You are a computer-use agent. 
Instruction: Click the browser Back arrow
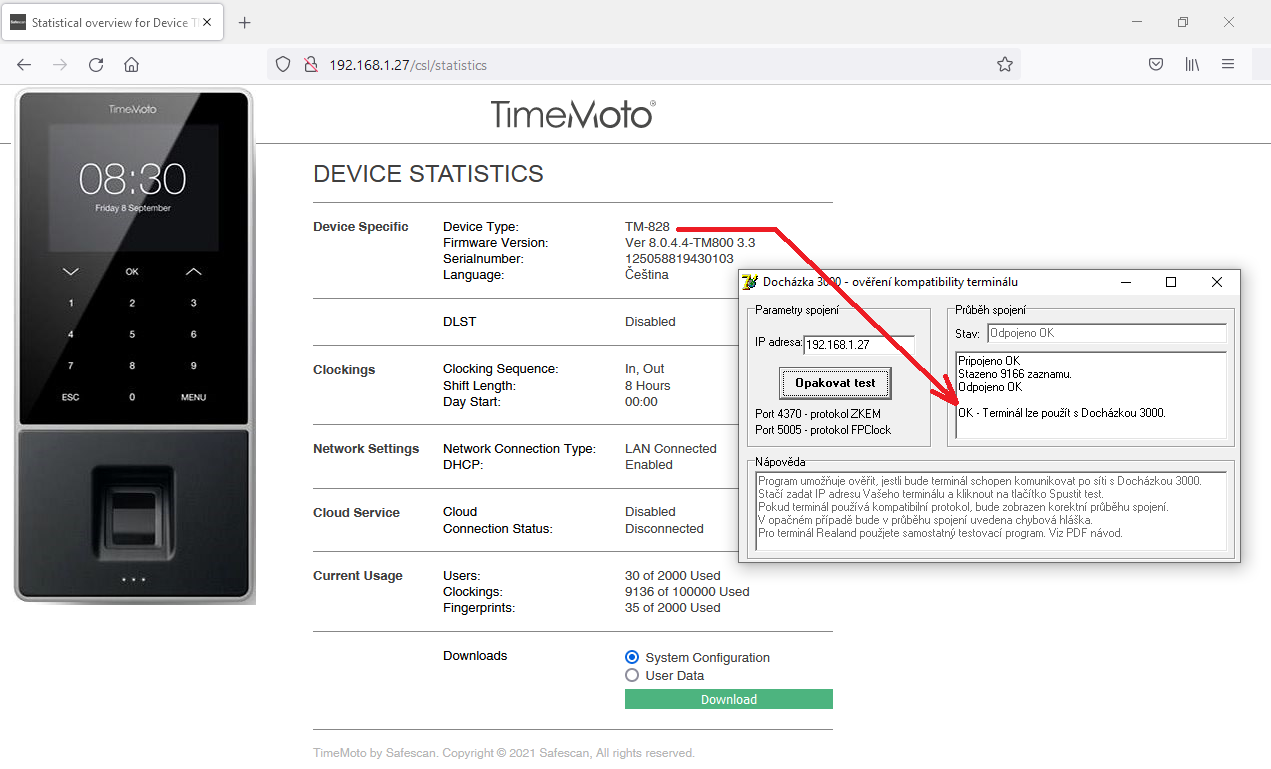(24, 65)
